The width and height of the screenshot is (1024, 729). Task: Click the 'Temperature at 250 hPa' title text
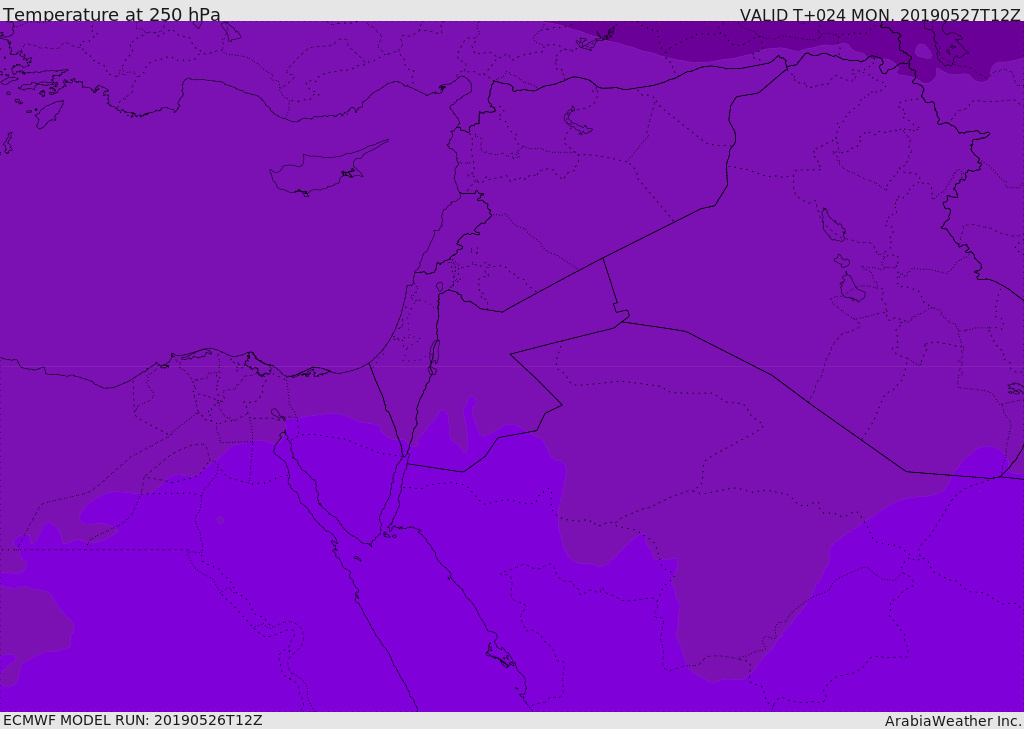[x=112, y=13]
